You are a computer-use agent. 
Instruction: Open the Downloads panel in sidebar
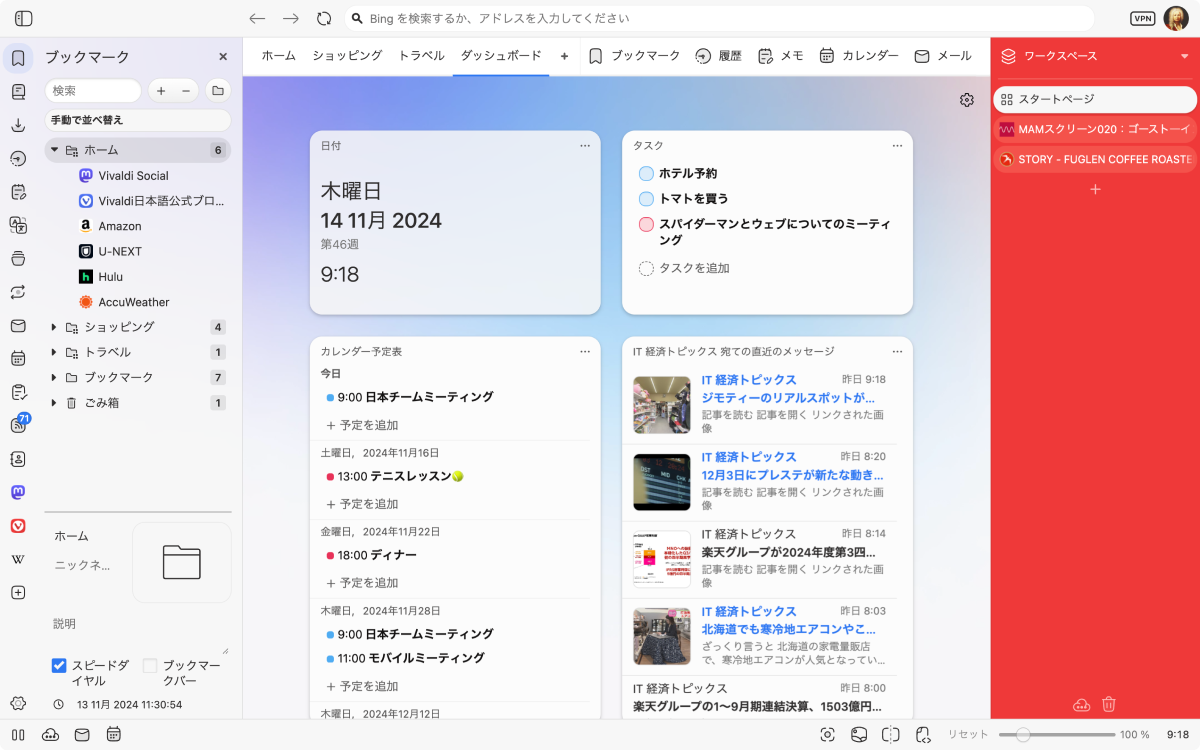[x=18, y=125]
